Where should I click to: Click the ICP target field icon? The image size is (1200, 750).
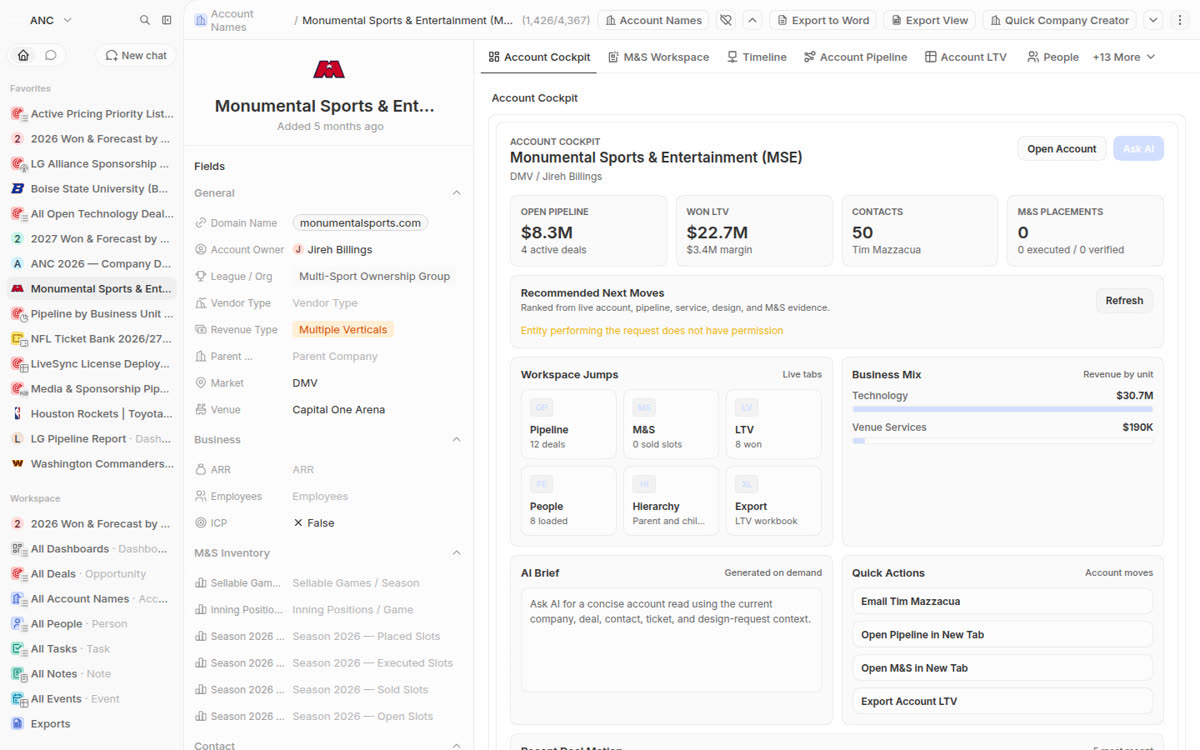201,523
